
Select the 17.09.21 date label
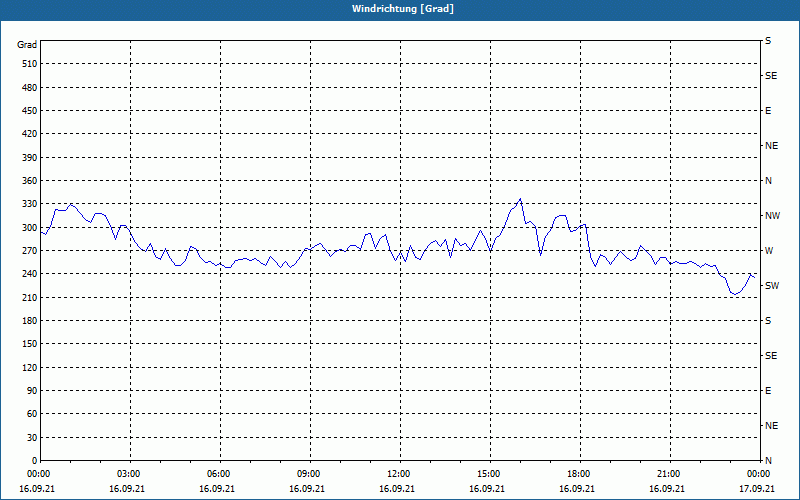pyautogui.click(x=757, y=489)
